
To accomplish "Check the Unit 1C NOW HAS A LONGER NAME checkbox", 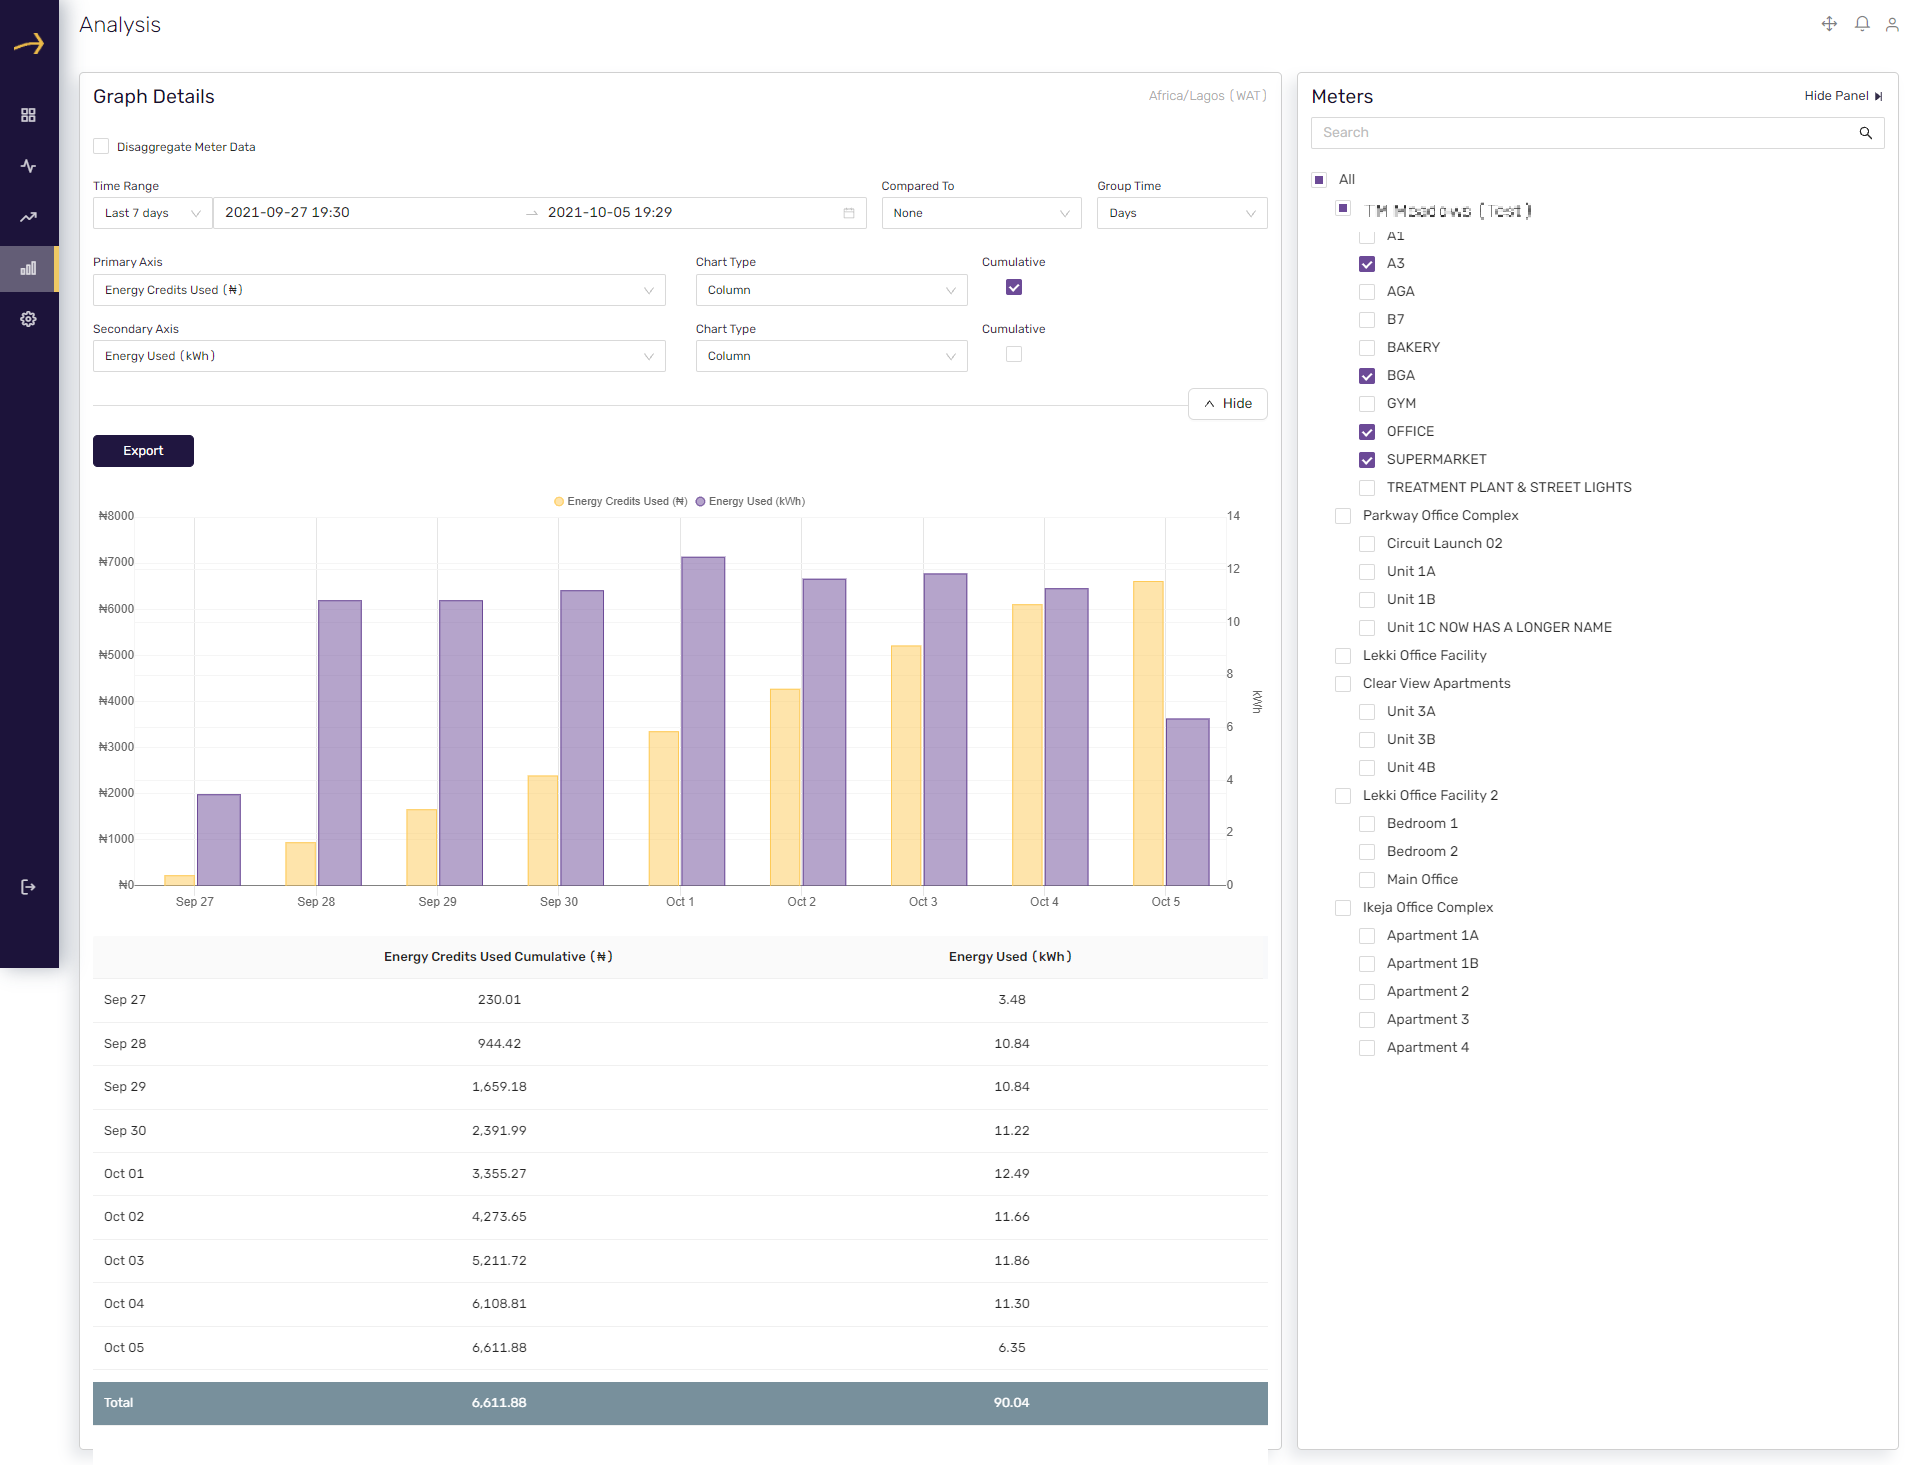I will (x=1367, y=628).
